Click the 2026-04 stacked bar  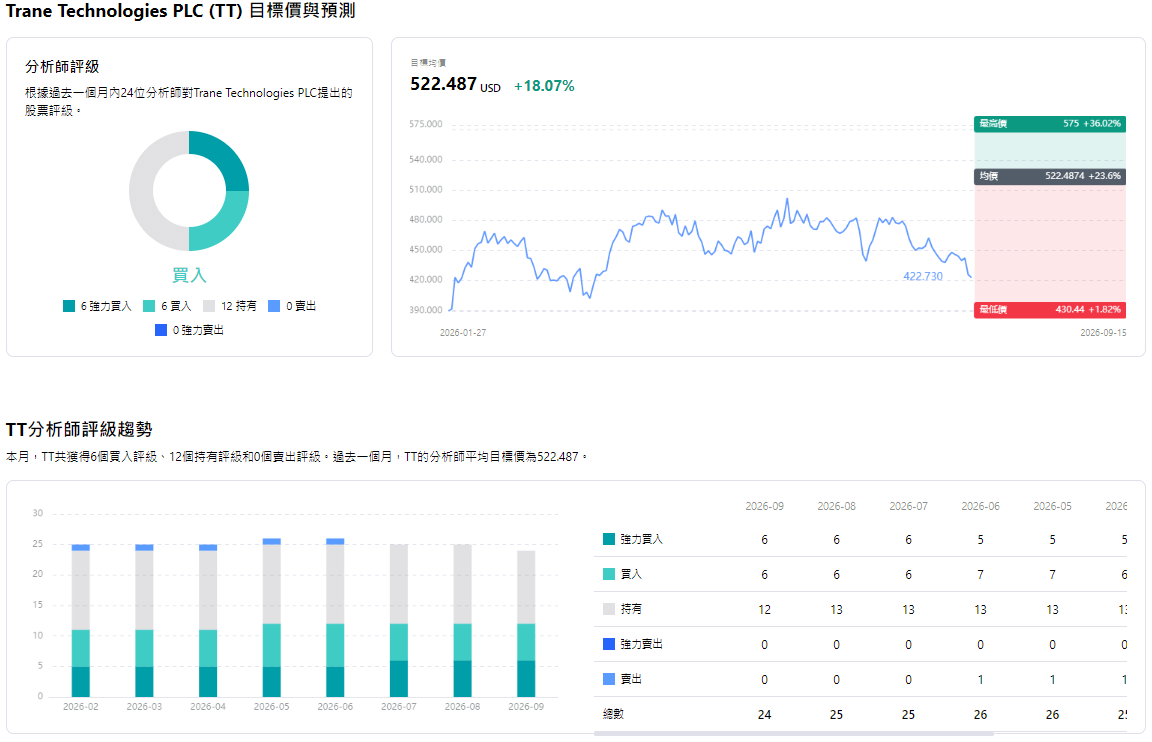pos(208,621)
